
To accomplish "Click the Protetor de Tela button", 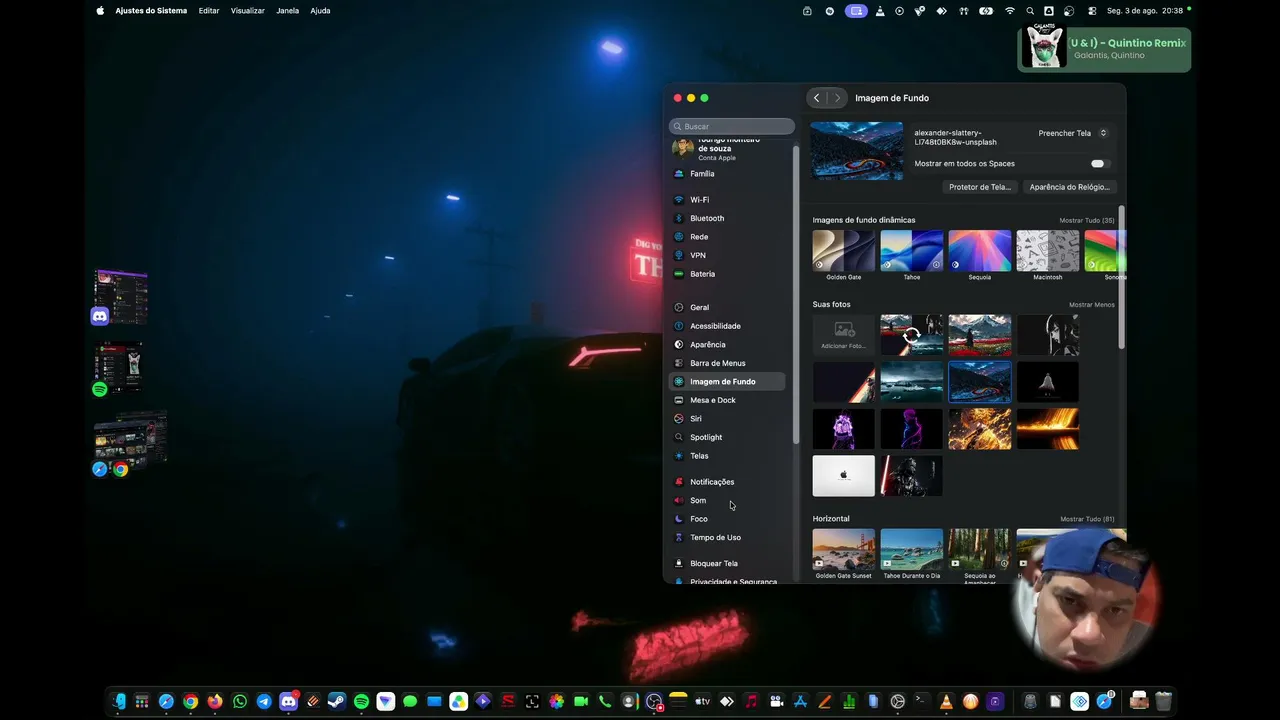I will (980, 187).
